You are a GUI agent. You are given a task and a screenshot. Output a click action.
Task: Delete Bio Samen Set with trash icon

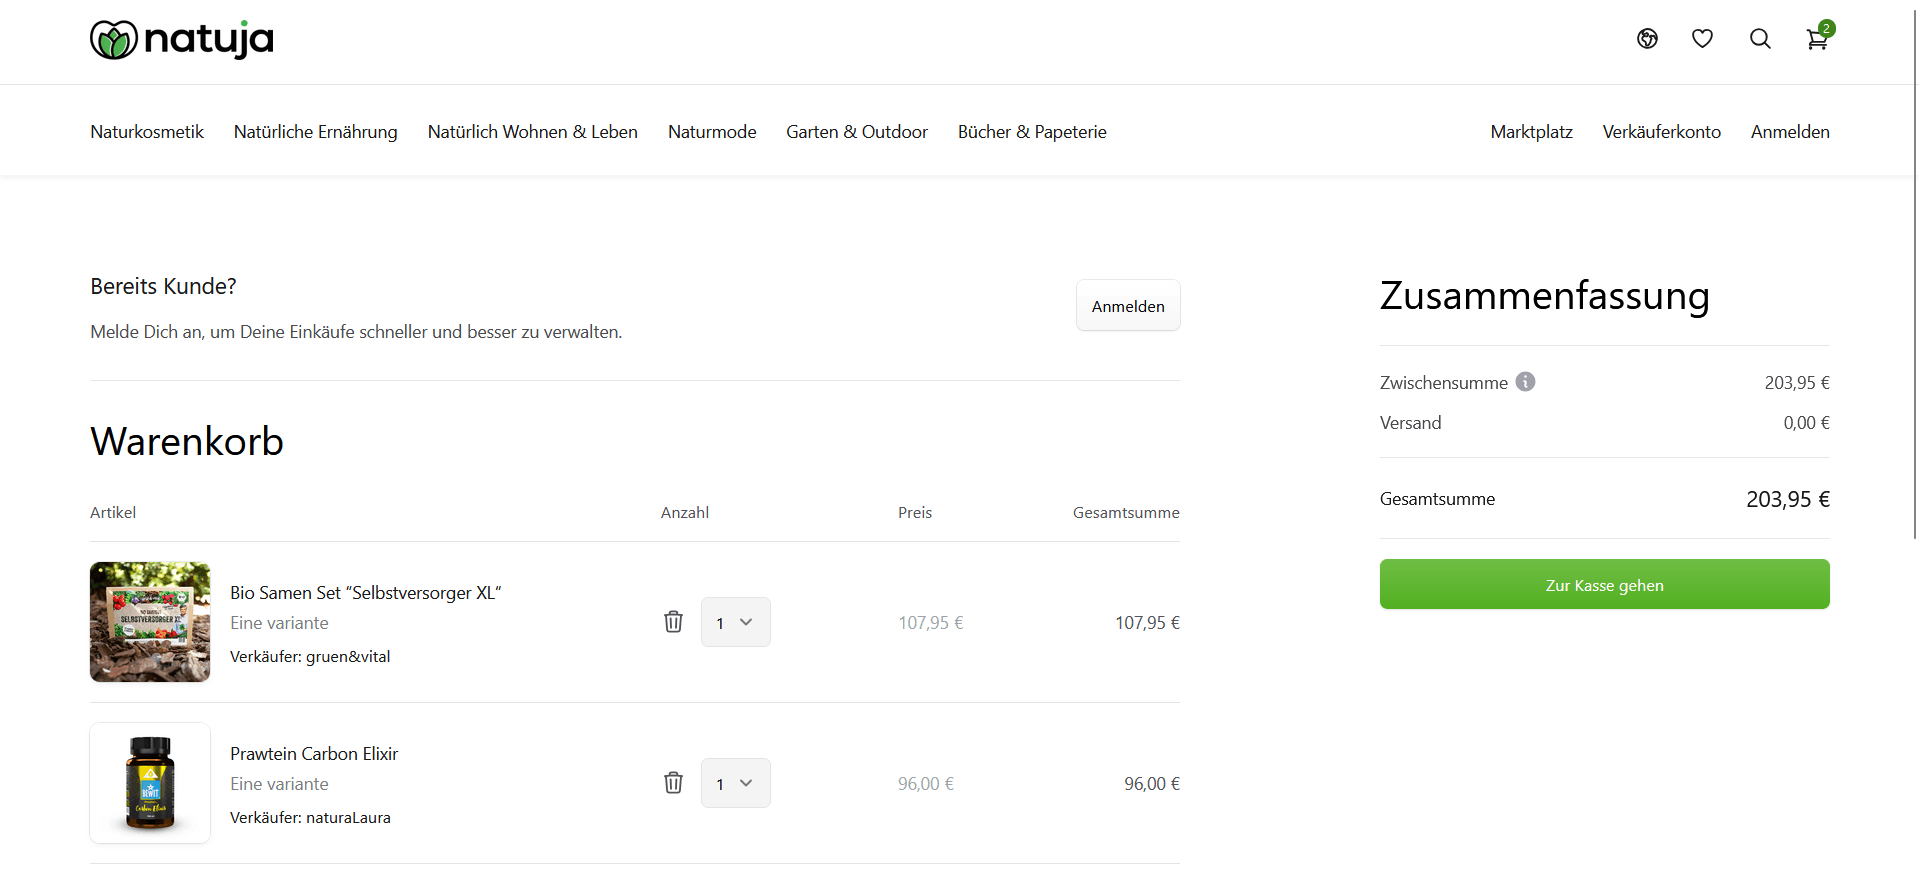point(674,622)
